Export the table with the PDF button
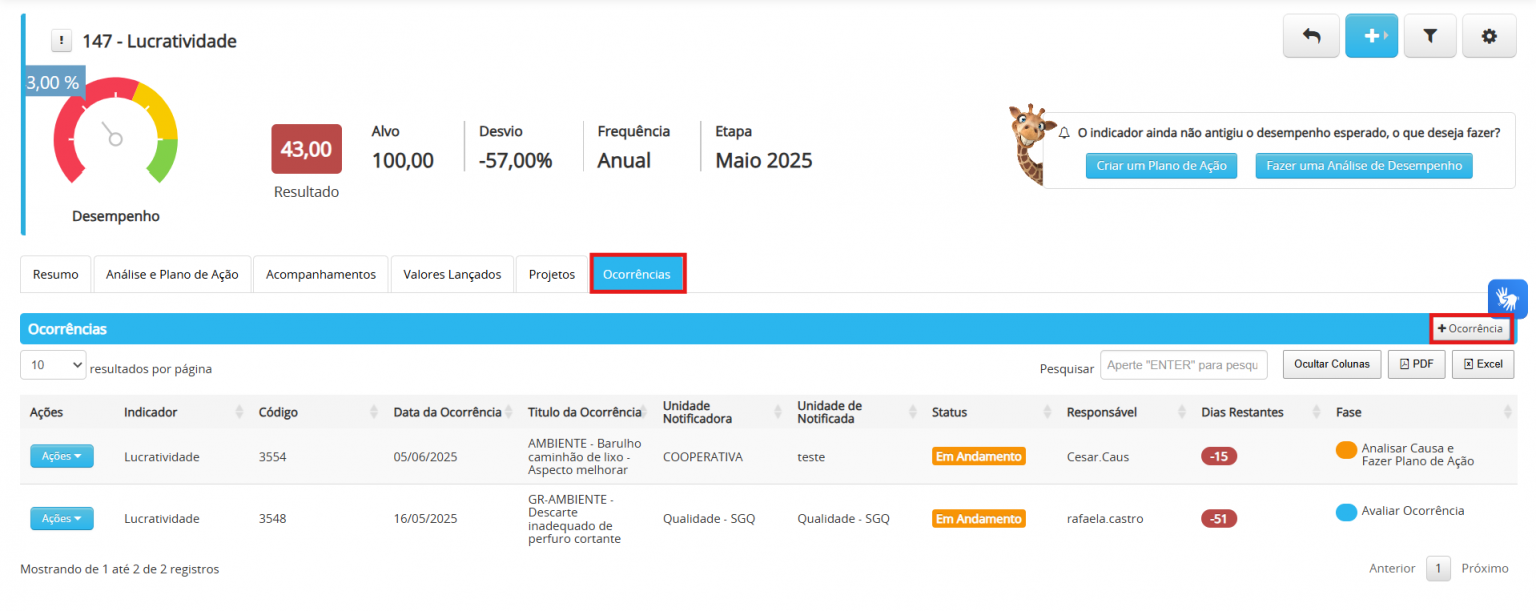Viewport: 1536px width, 611px height. 1417,364
